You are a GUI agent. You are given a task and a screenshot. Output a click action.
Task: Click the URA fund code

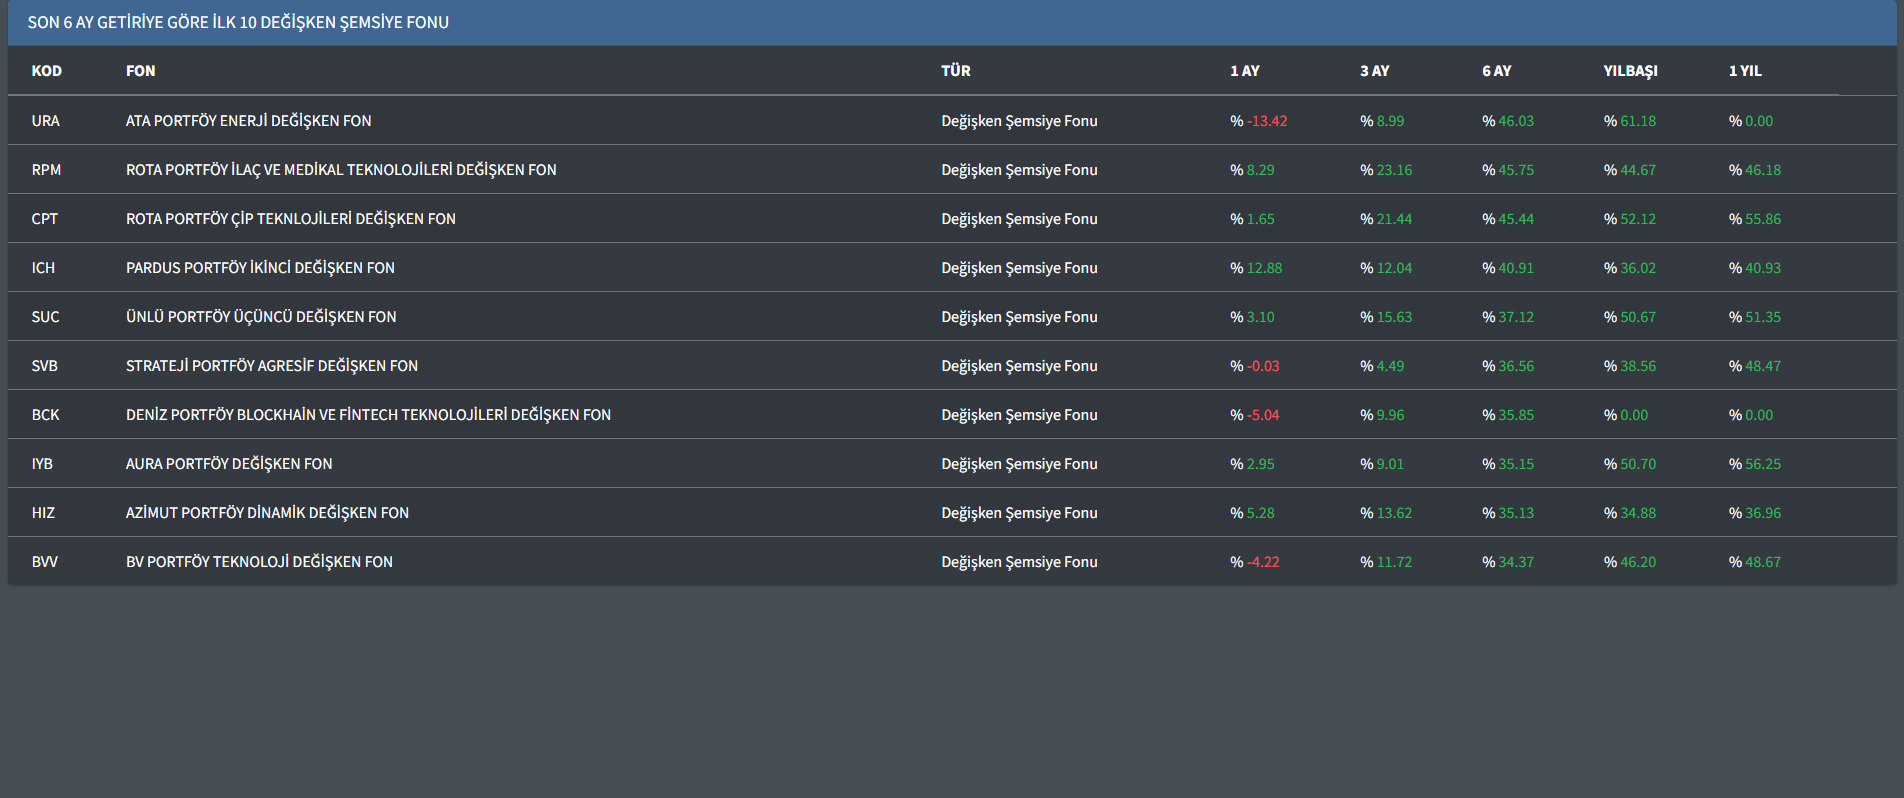click(46, 121)
